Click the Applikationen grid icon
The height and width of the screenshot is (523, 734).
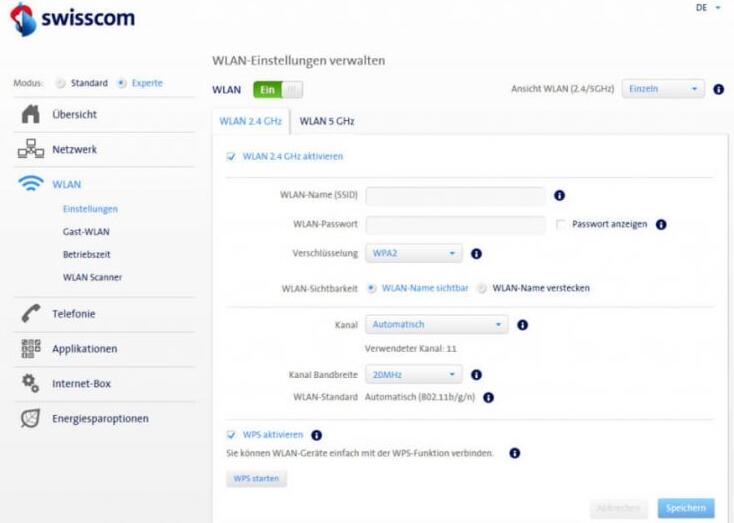coord(31,348)
